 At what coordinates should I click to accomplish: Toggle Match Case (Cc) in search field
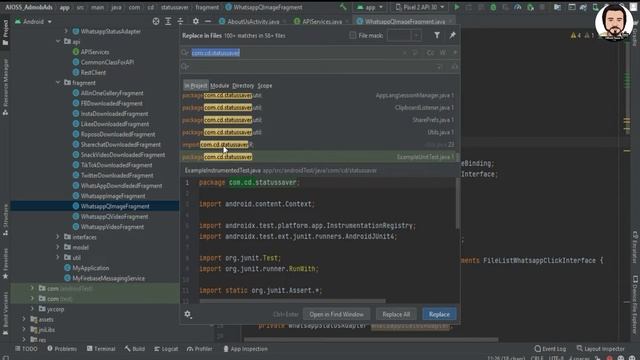[430, 53]
